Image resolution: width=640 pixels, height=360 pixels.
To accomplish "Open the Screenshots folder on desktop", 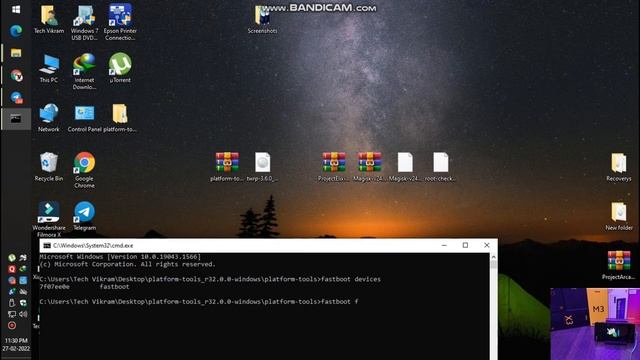I will coord(262,20).
